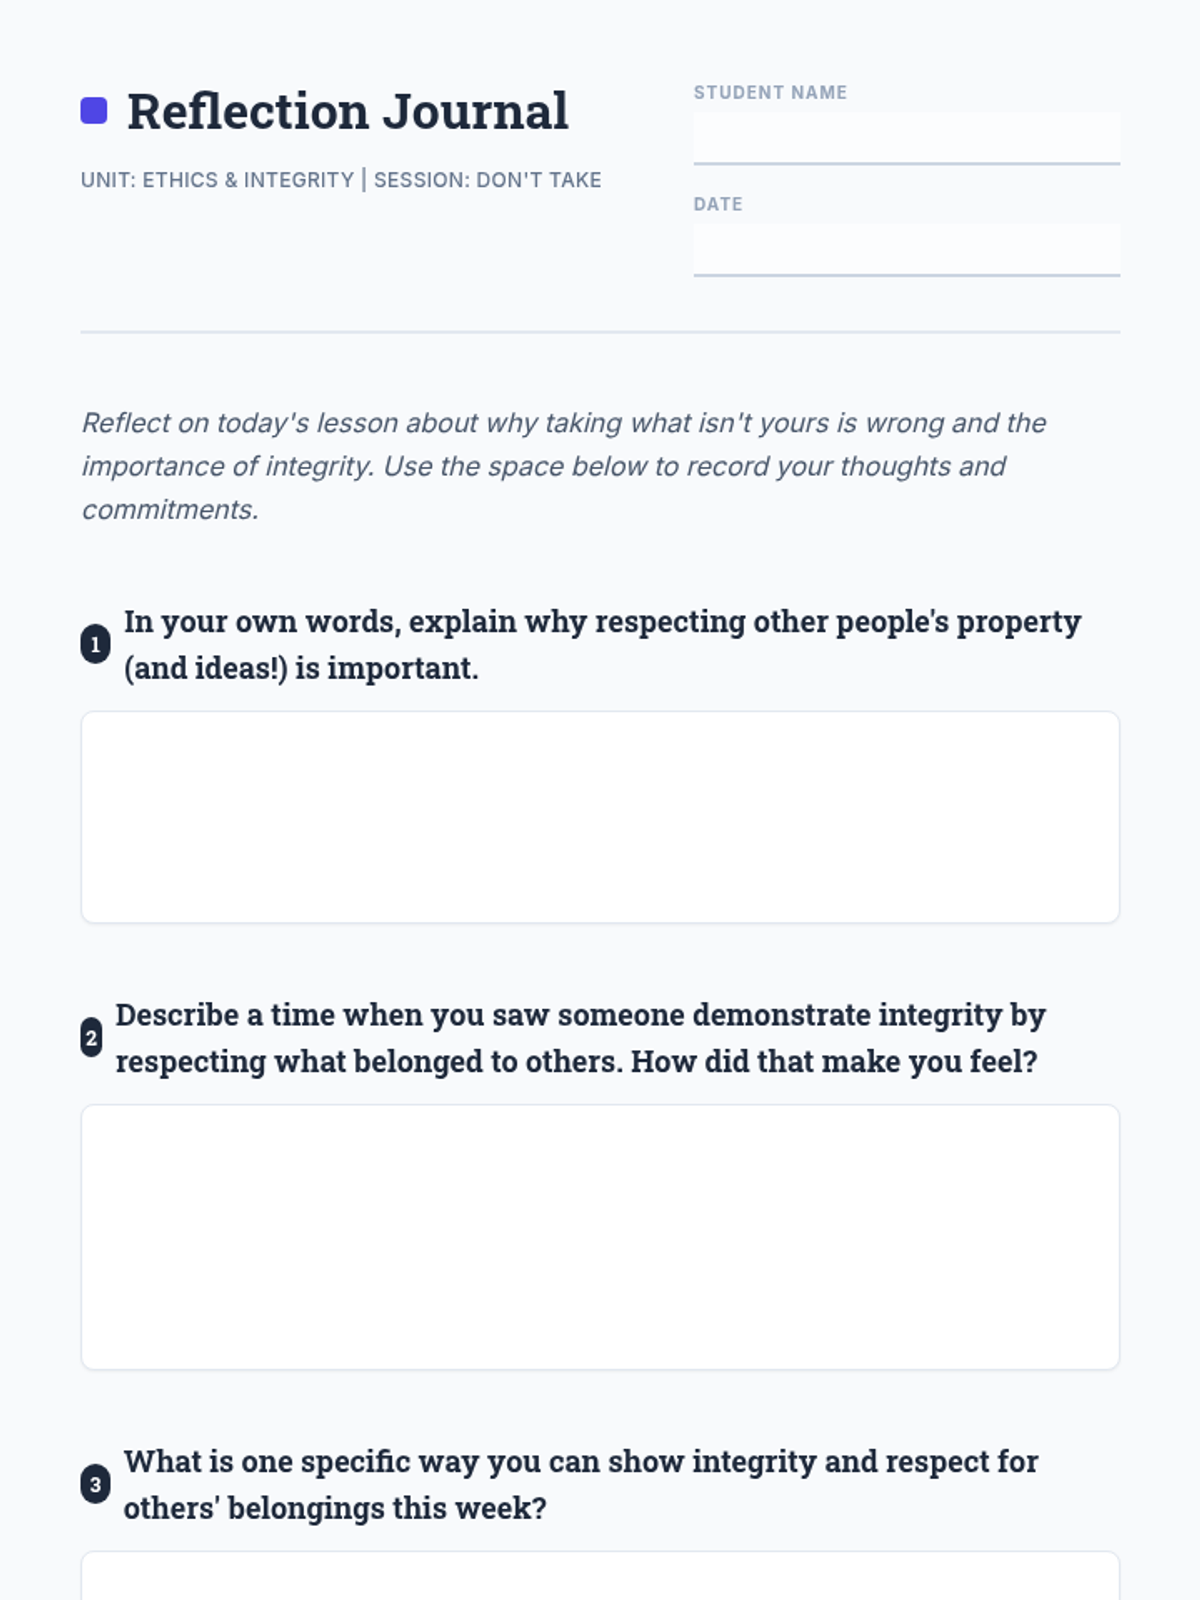Click the DATE label
Screen dimensions: 1200x1600
pyautogui.click(x=718, y=204)
